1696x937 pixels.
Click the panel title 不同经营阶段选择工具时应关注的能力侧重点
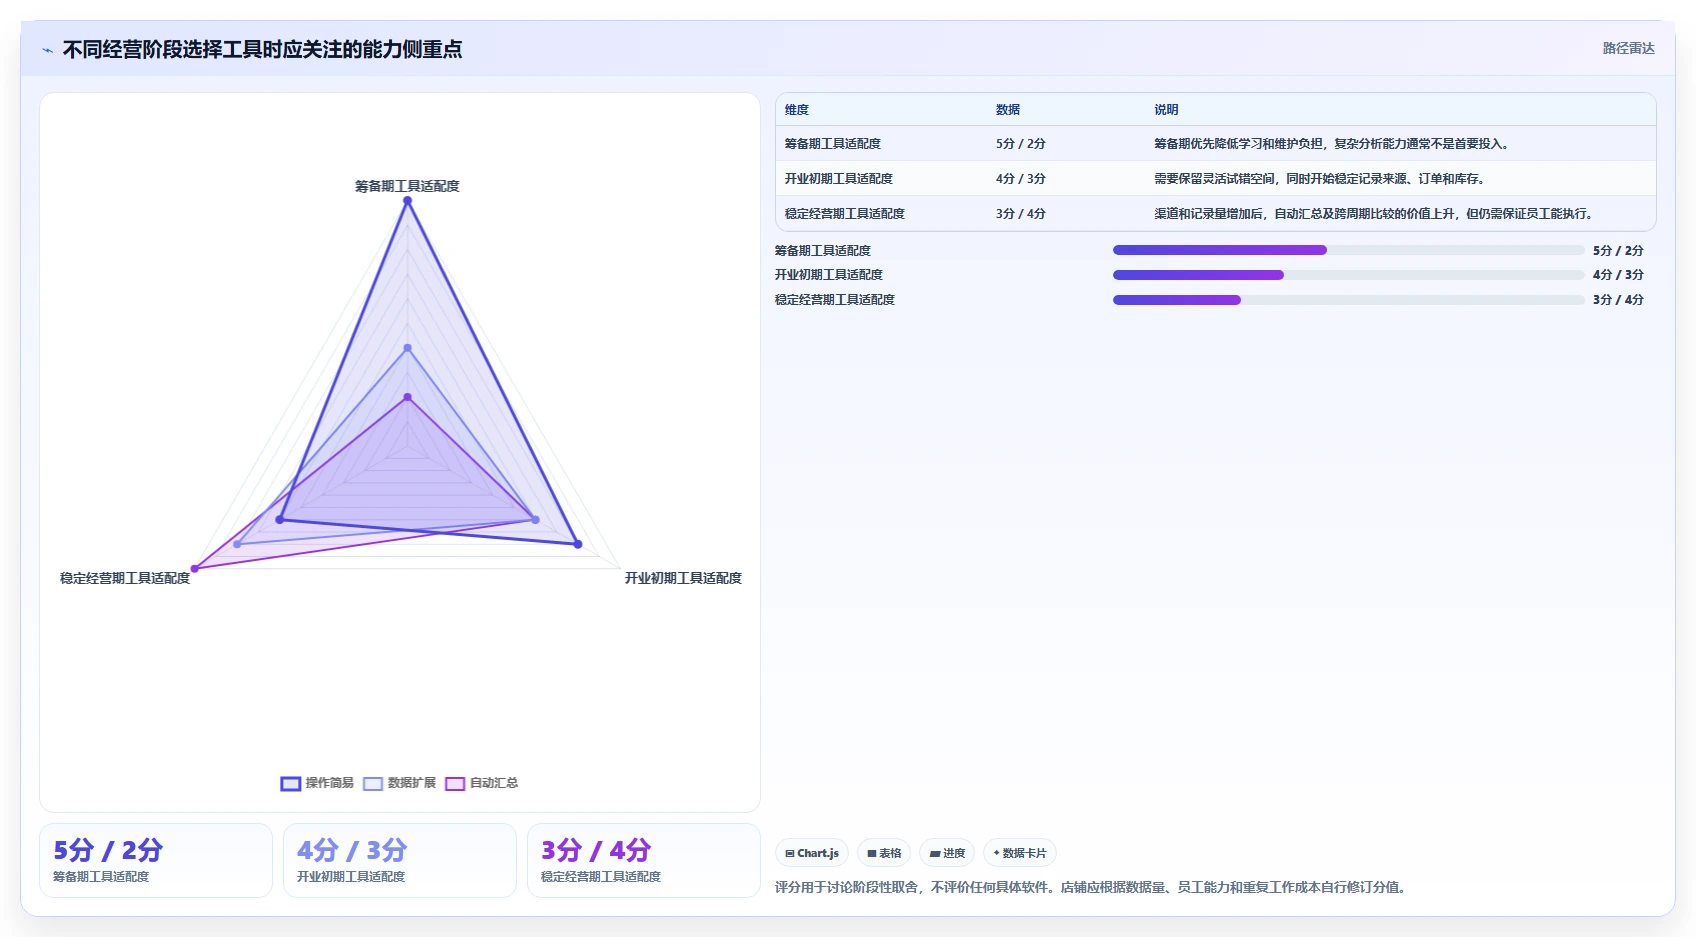pos(262,49)
